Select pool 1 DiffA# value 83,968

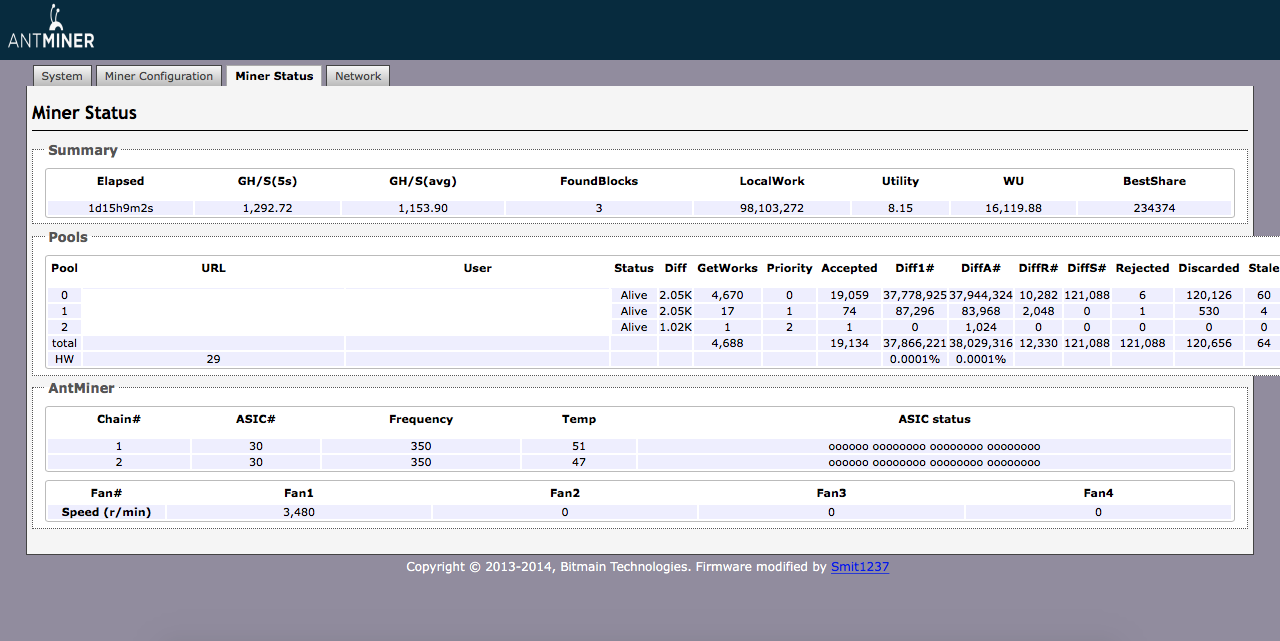981,311
